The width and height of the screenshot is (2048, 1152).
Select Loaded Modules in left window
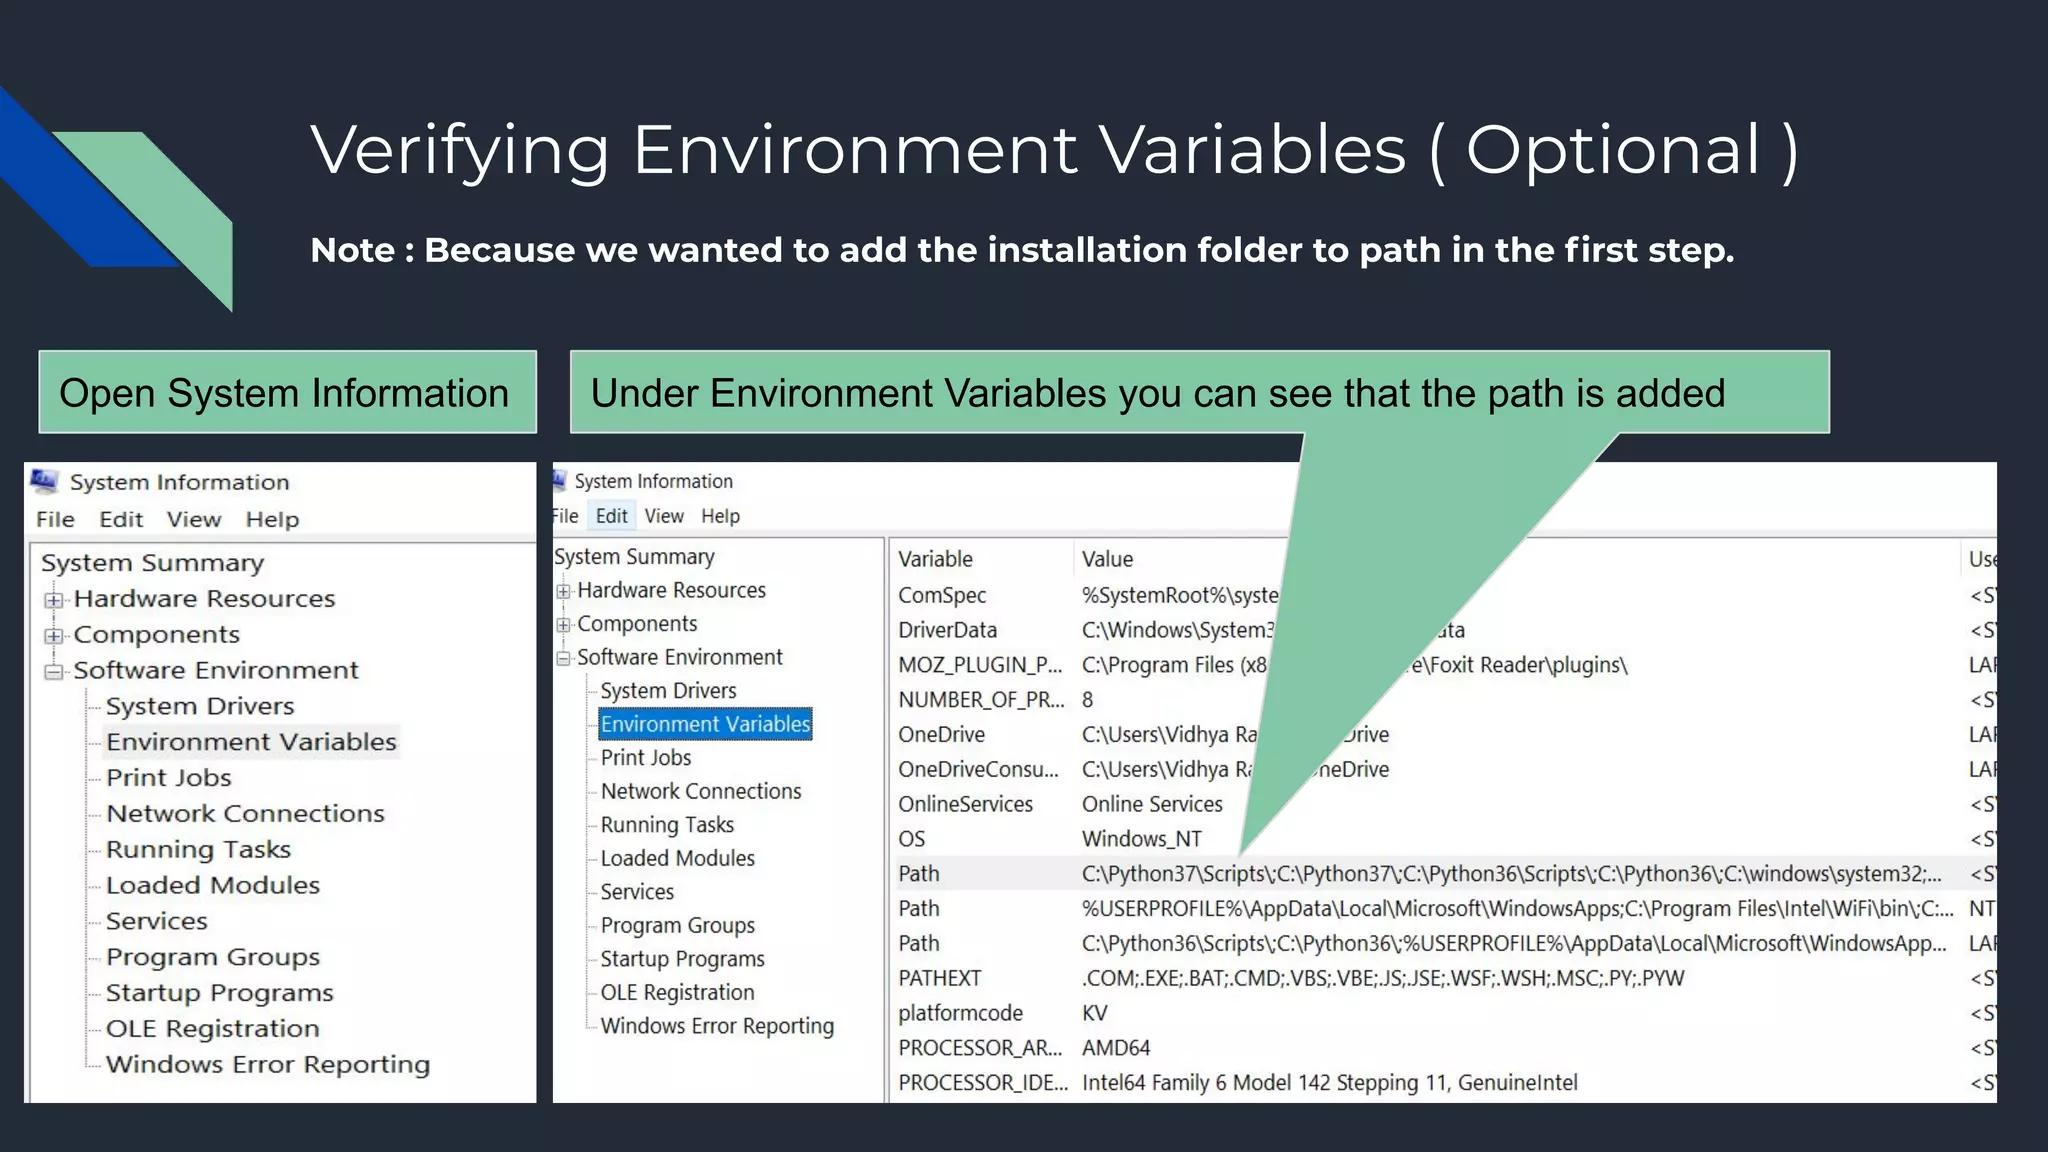(213, 886)
